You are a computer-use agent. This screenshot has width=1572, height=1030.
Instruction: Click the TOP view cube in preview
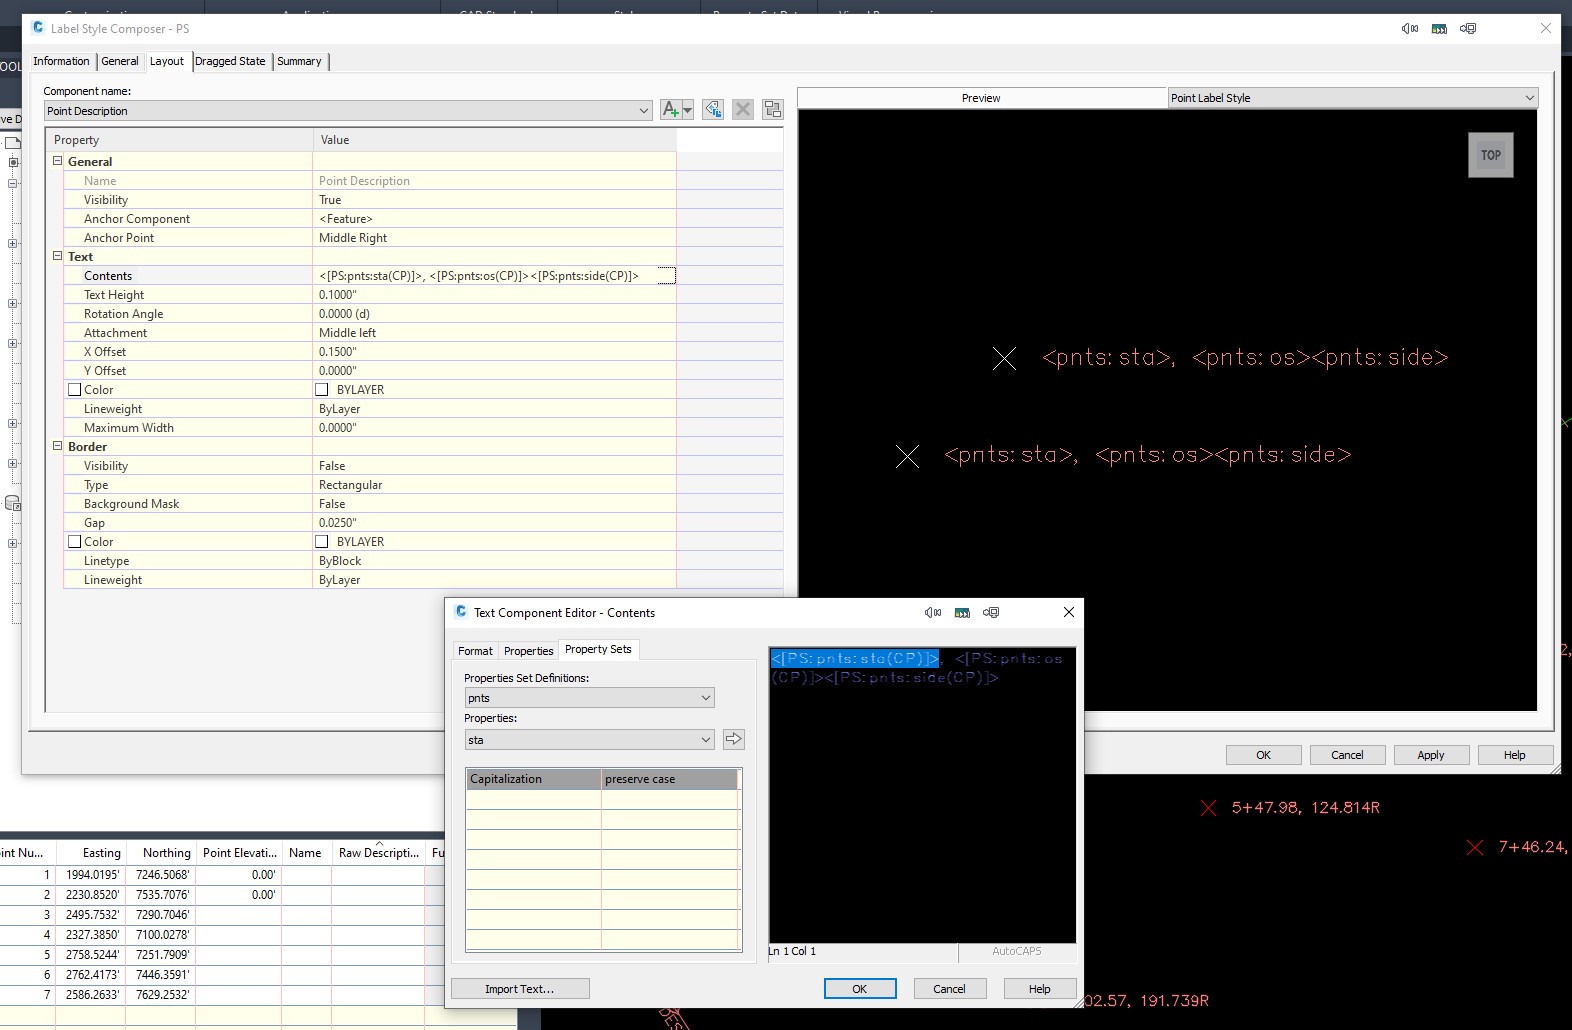(x=1490, y=155)
